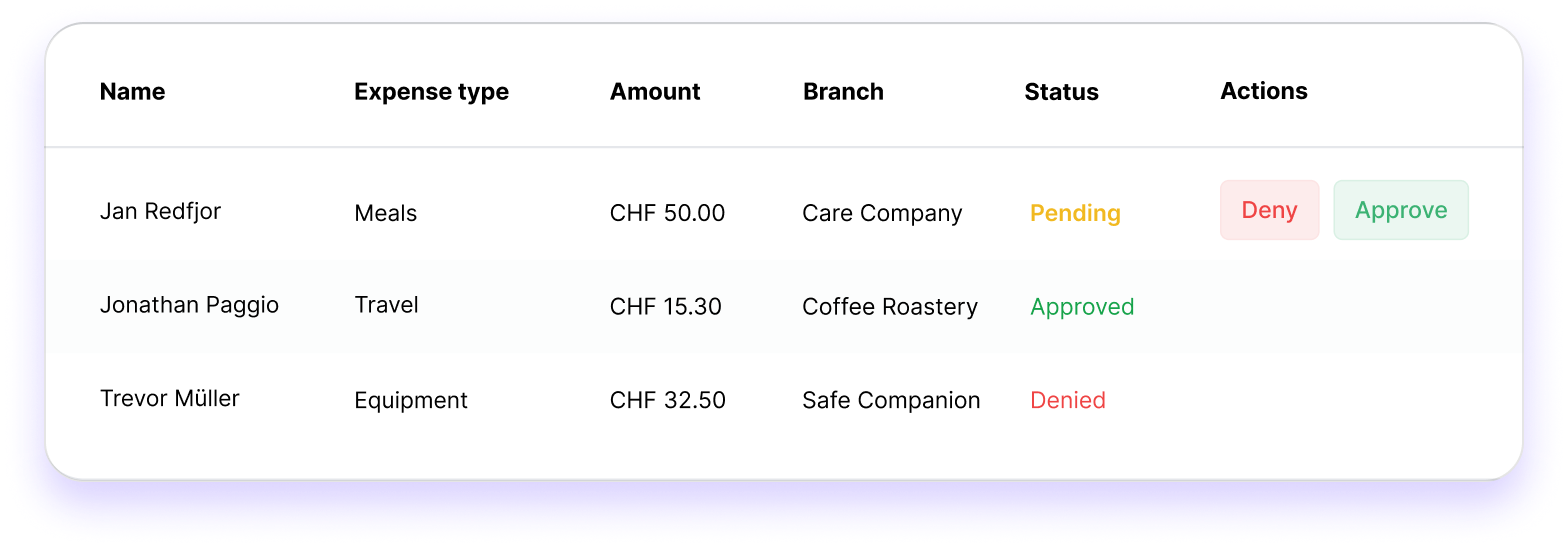Click the Branch column header
This screenshot has width=1568, height=548.
point(843,92)
